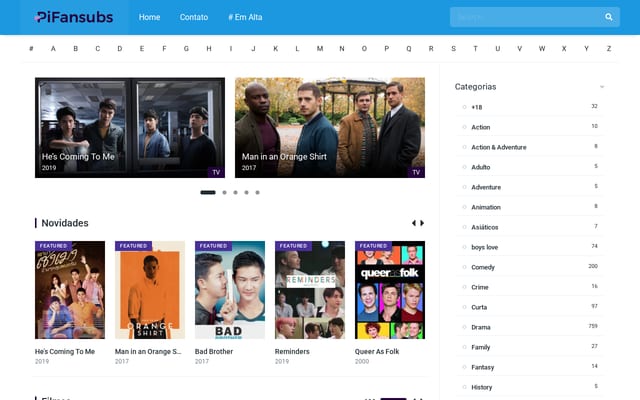This screenshot has height=400, width=640.
Task: Open Man in an Orange Shirt poster
Action: (x=150, y=290)
